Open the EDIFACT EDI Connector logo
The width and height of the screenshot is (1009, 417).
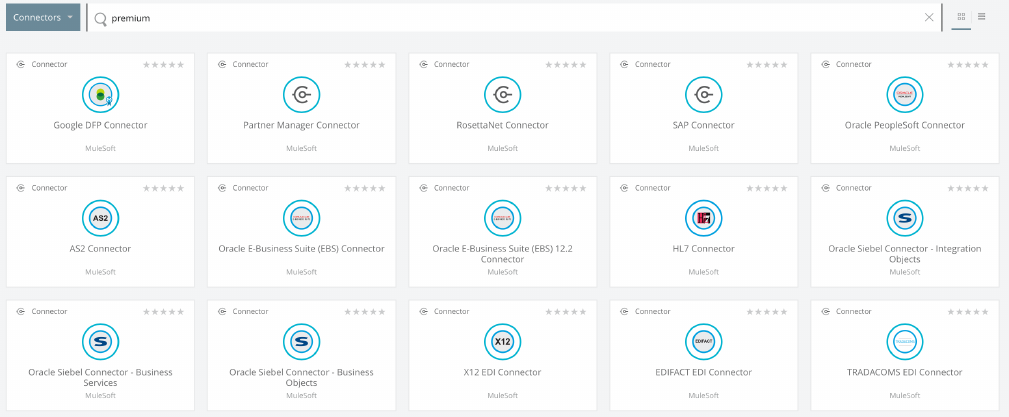703,342
